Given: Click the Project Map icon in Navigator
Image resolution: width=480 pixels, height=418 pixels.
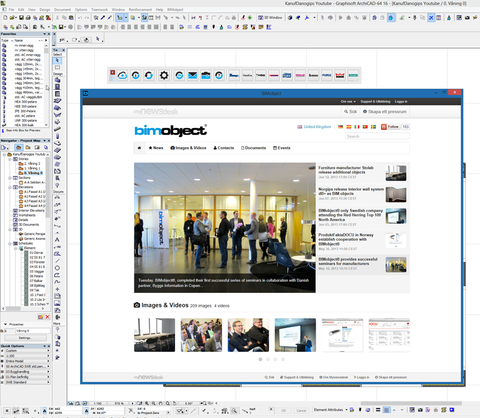Looking at the screenshot, I should 19,147.
